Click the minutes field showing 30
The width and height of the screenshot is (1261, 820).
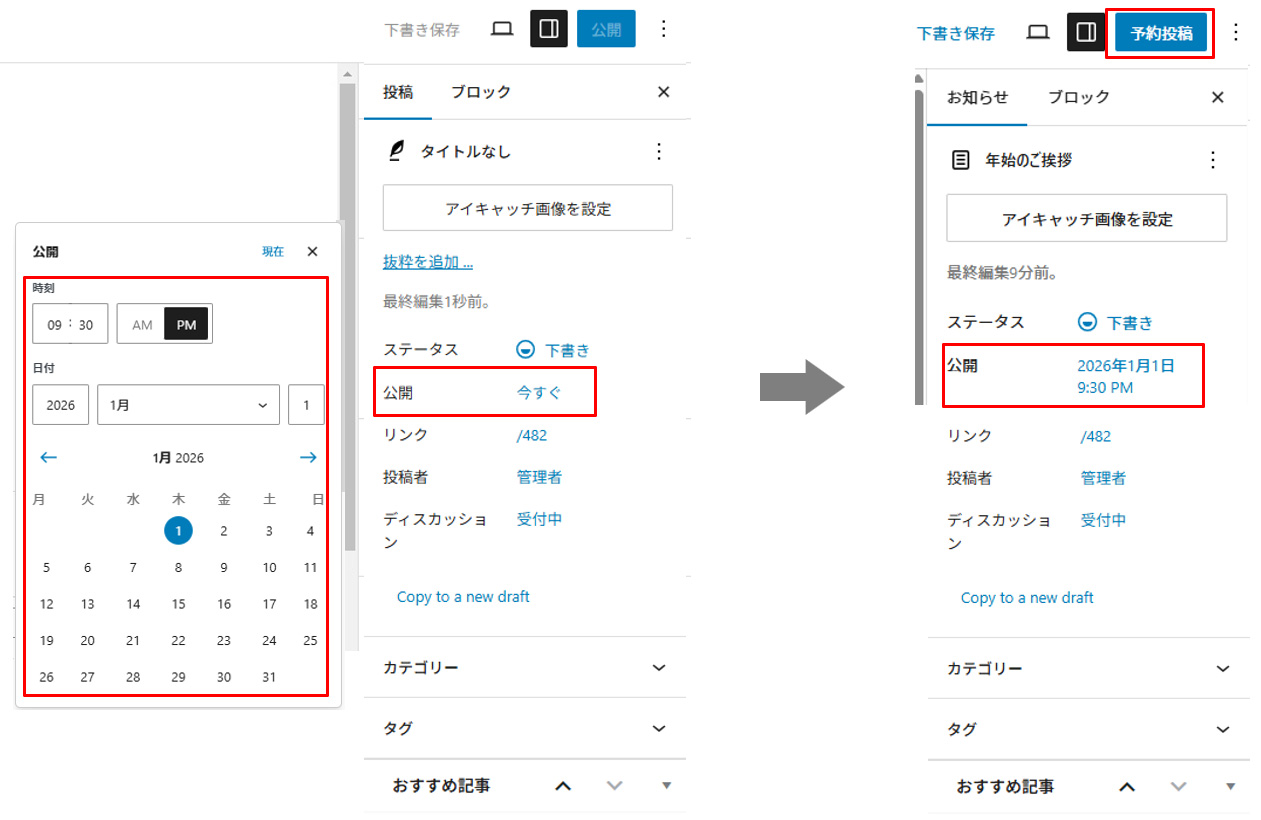click(86, 325)
